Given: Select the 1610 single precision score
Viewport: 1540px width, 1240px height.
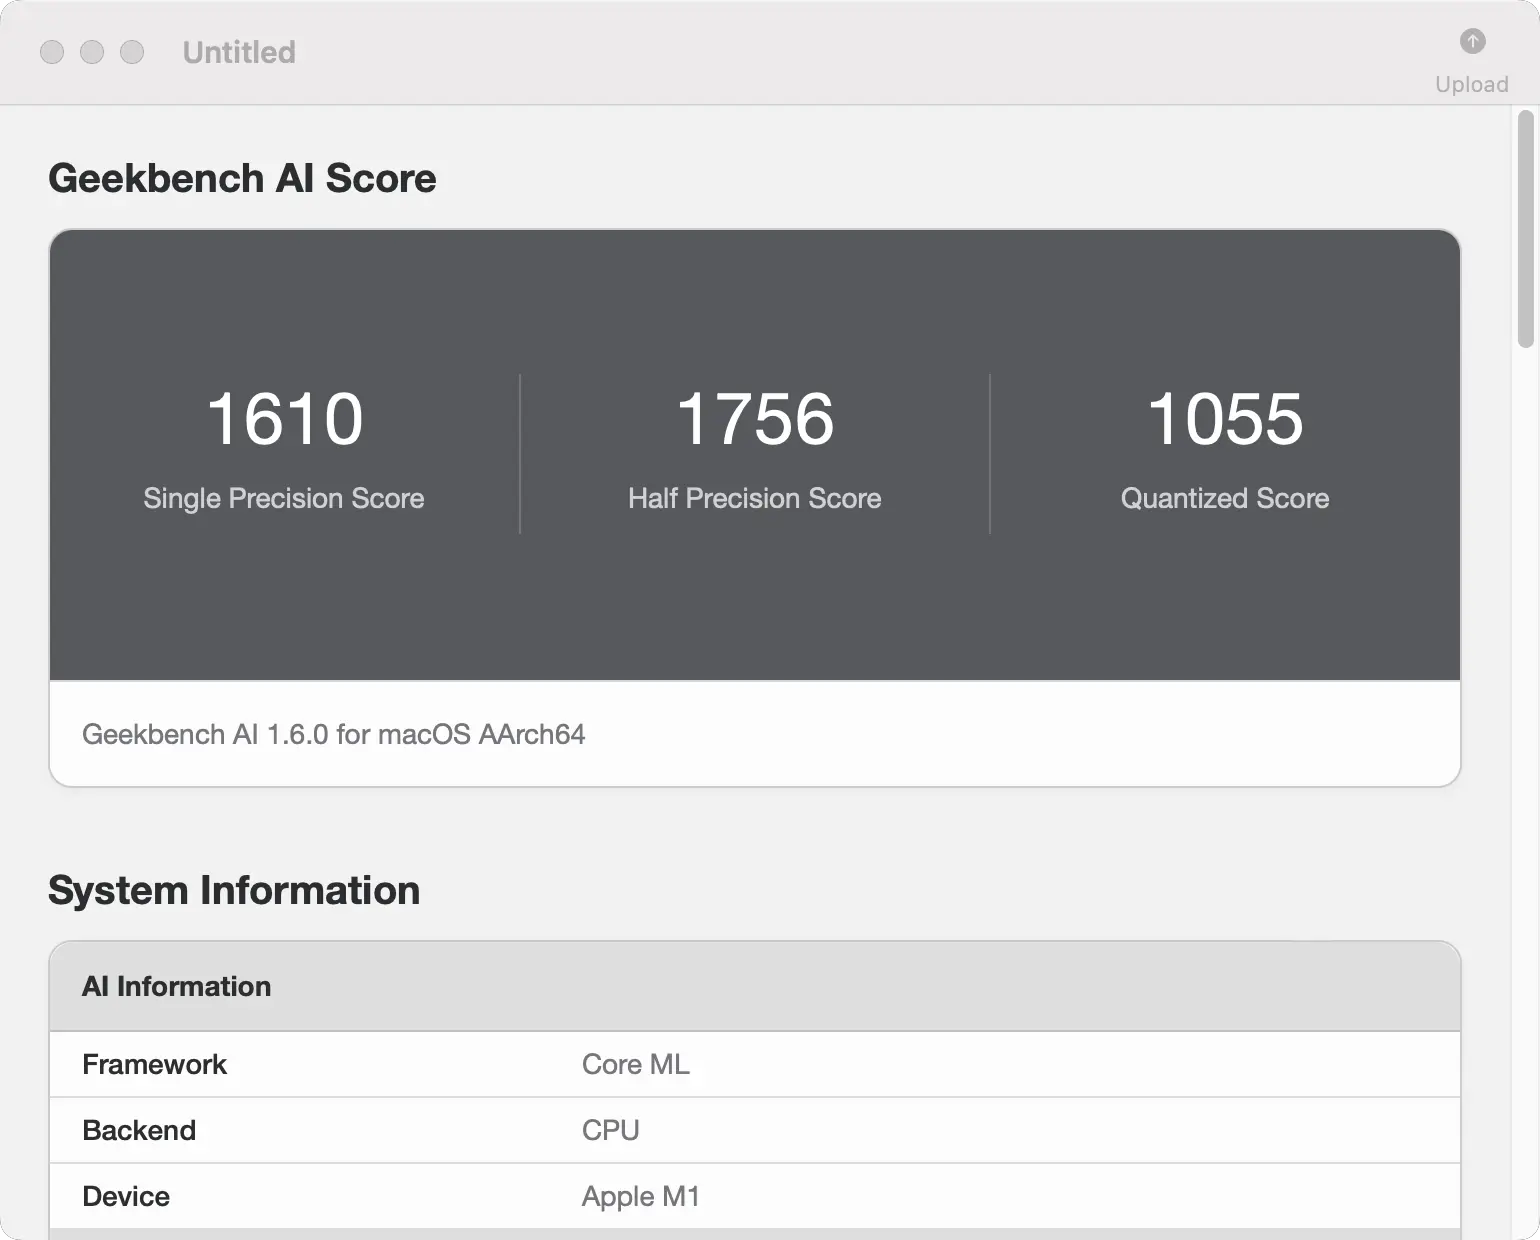Looking at the screenshot, I should pyautogui.click(x=284, y=418).
